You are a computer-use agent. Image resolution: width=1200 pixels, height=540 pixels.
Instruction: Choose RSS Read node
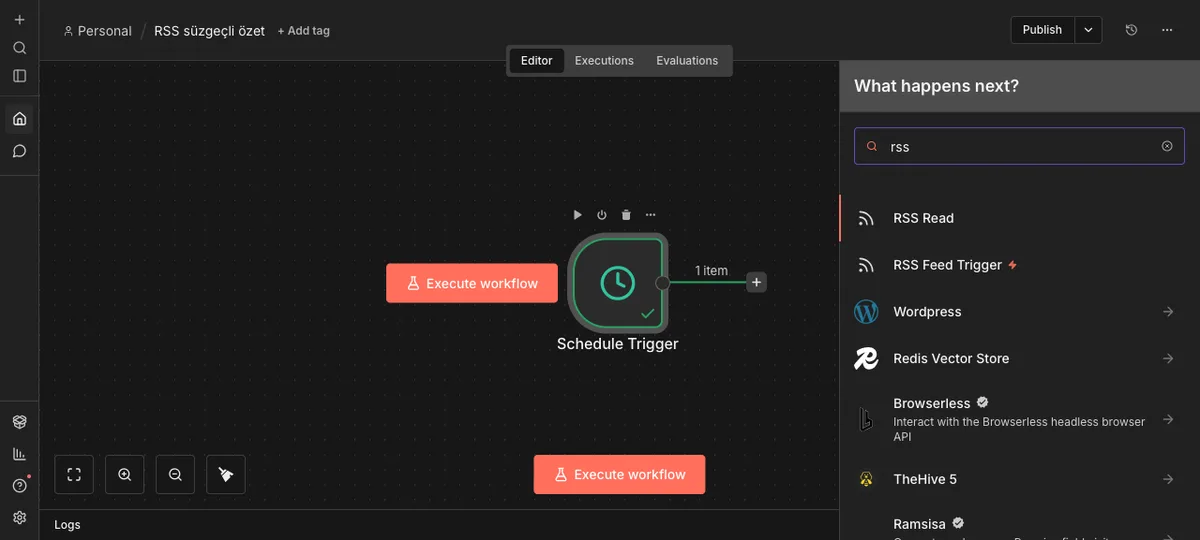1019,218
